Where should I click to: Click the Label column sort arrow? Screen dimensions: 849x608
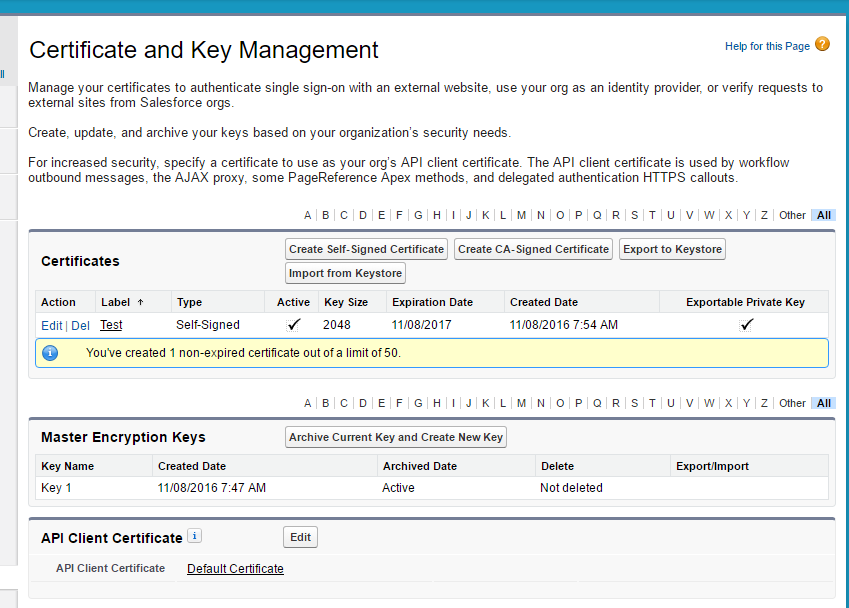coord(140,302)
